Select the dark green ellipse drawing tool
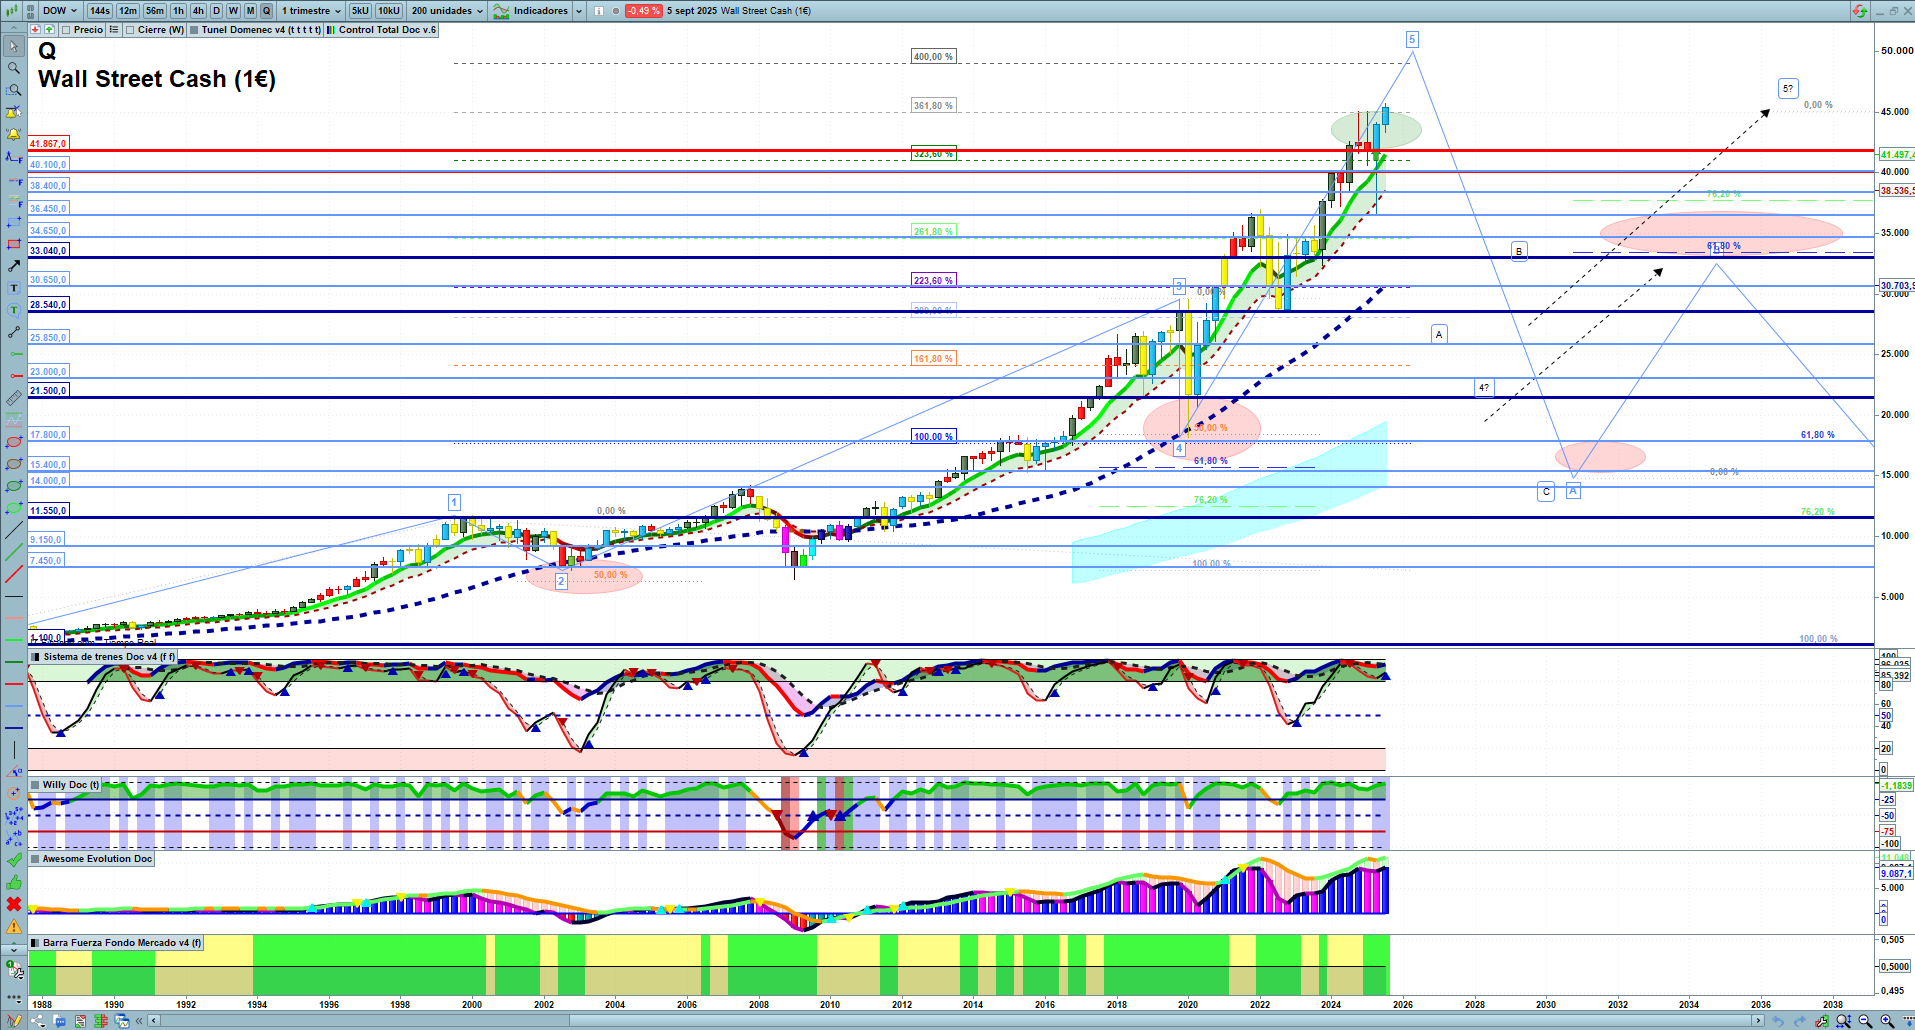 click(13, 486)
